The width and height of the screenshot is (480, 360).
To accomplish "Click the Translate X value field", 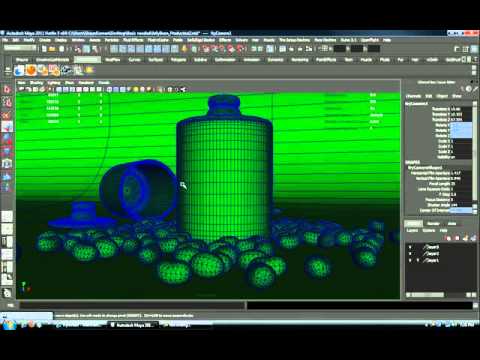I will pyautogui.click(x=461, y=109).
